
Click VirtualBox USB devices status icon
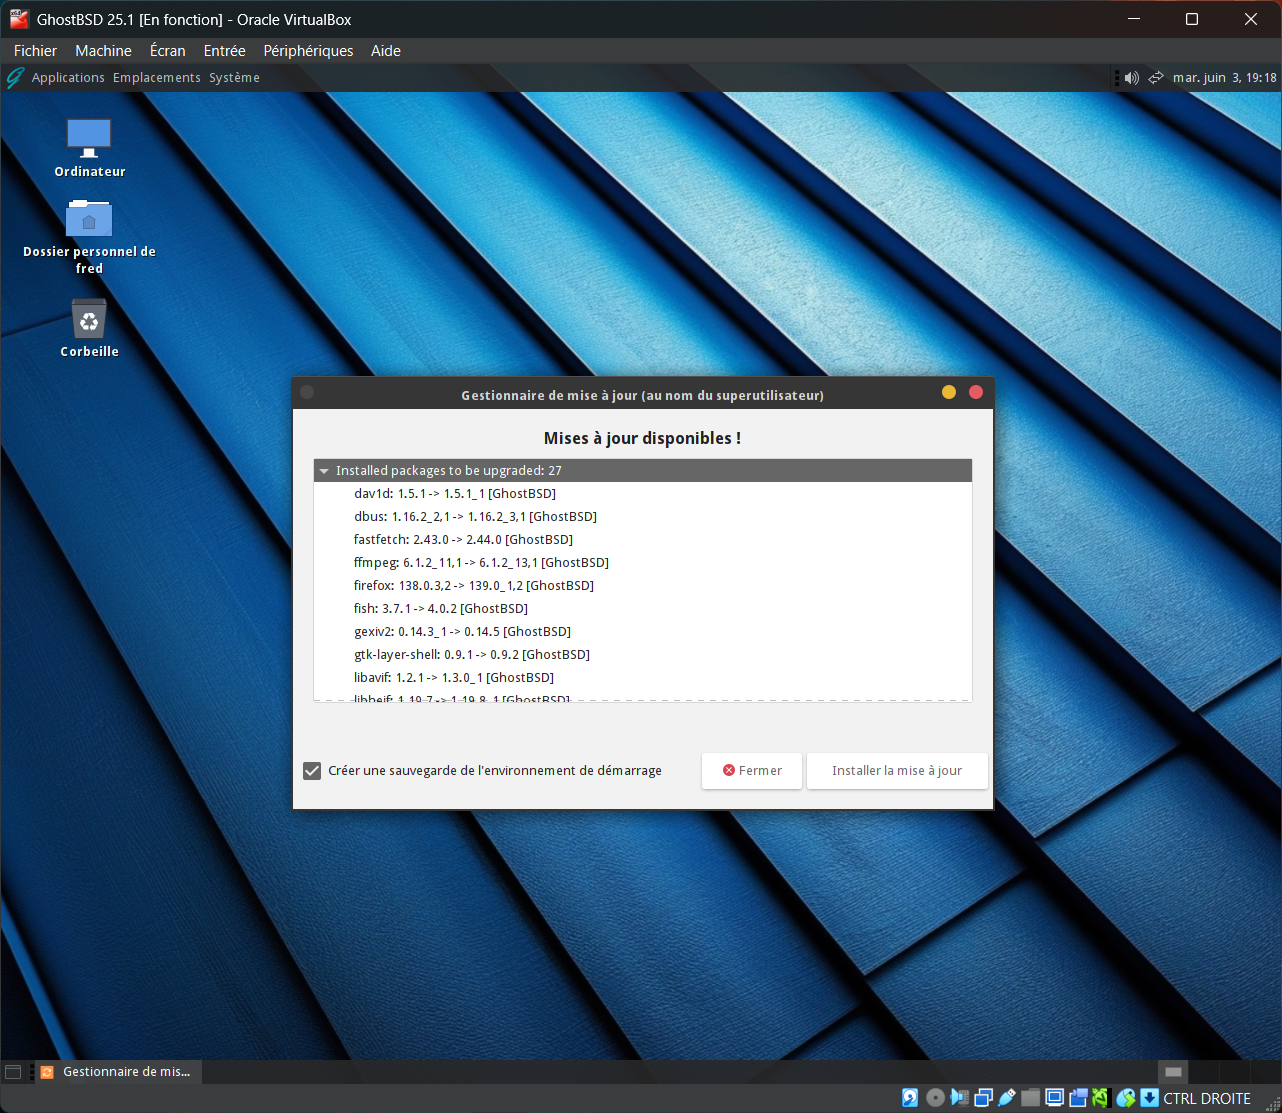coord(1007,1098)
